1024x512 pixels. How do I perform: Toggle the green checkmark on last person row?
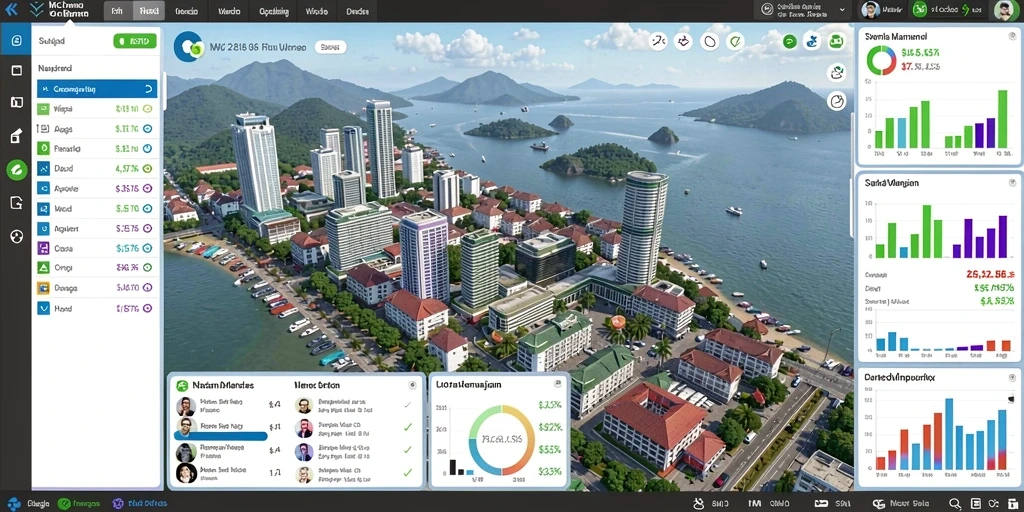(408, 472)
